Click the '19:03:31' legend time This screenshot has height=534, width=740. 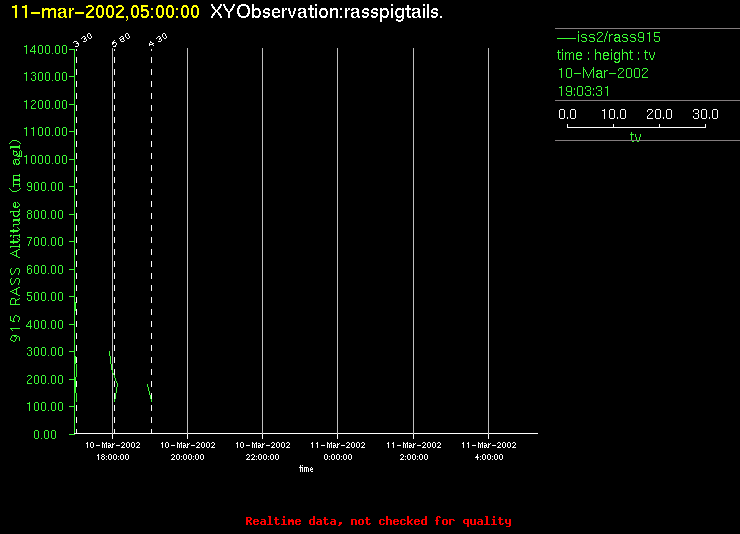(x=584, y=91)
